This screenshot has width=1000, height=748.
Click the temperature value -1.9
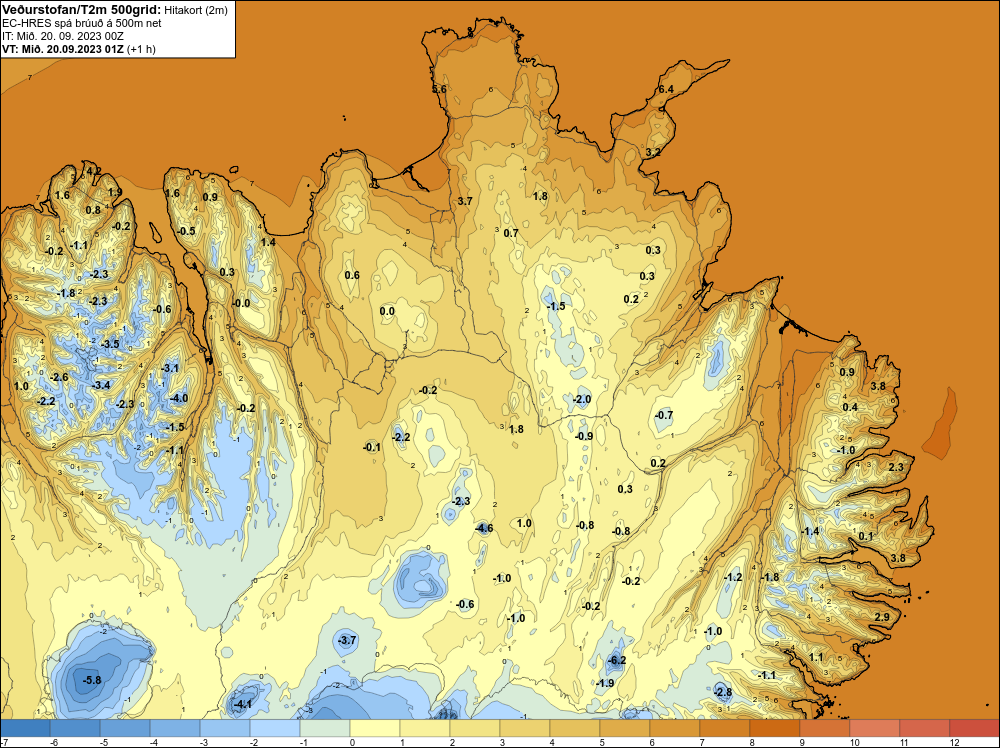605,683
